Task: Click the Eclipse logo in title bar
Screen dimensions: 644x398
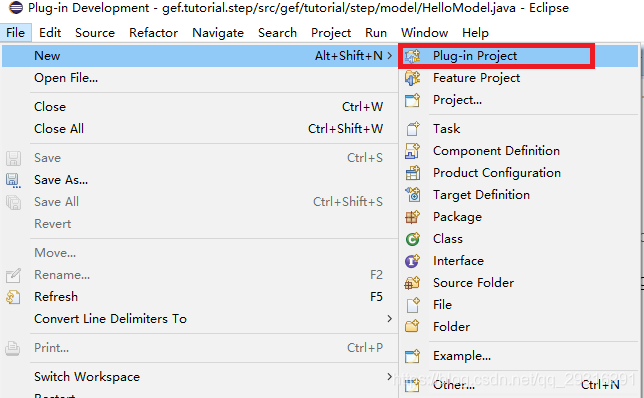Action: tap(16, 7)
